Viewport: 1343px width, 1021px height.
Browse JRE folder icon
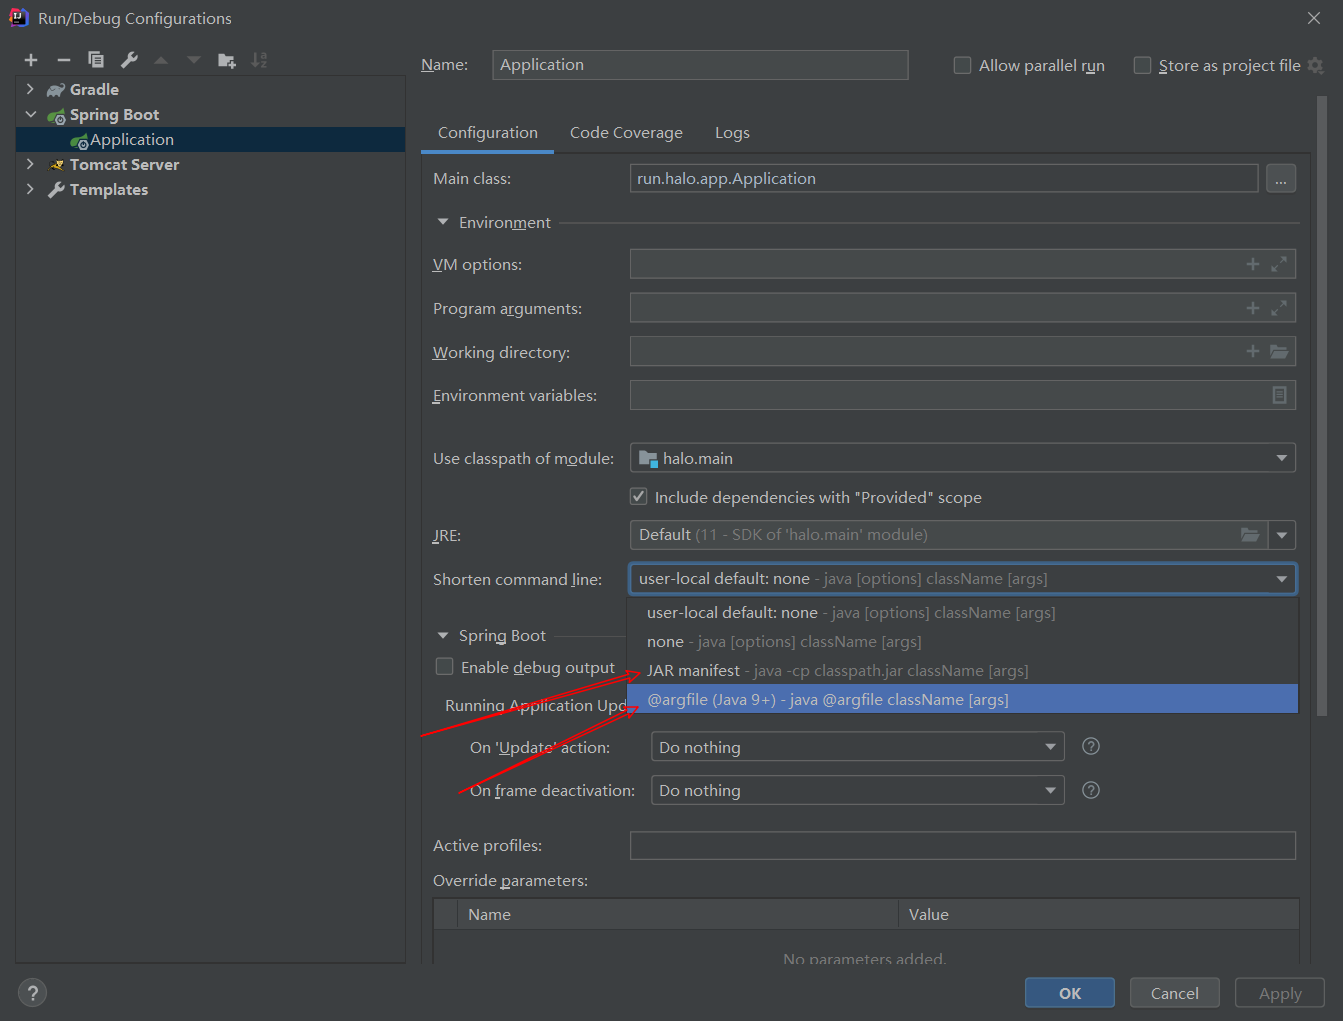pyautogui.click(x=1250, y=535)
